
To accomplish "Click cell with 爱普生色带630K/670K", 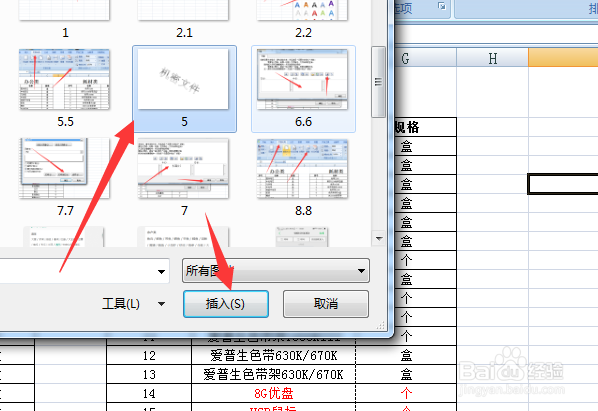I will click(x=273, y=355).
